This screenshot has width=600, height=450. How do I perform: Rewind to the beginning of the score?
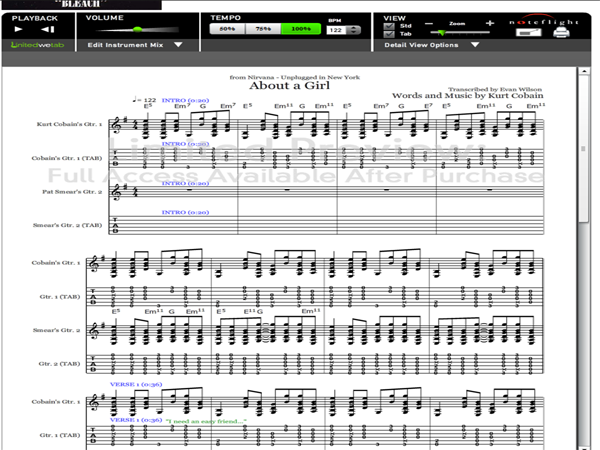click(x=48, y=29)
